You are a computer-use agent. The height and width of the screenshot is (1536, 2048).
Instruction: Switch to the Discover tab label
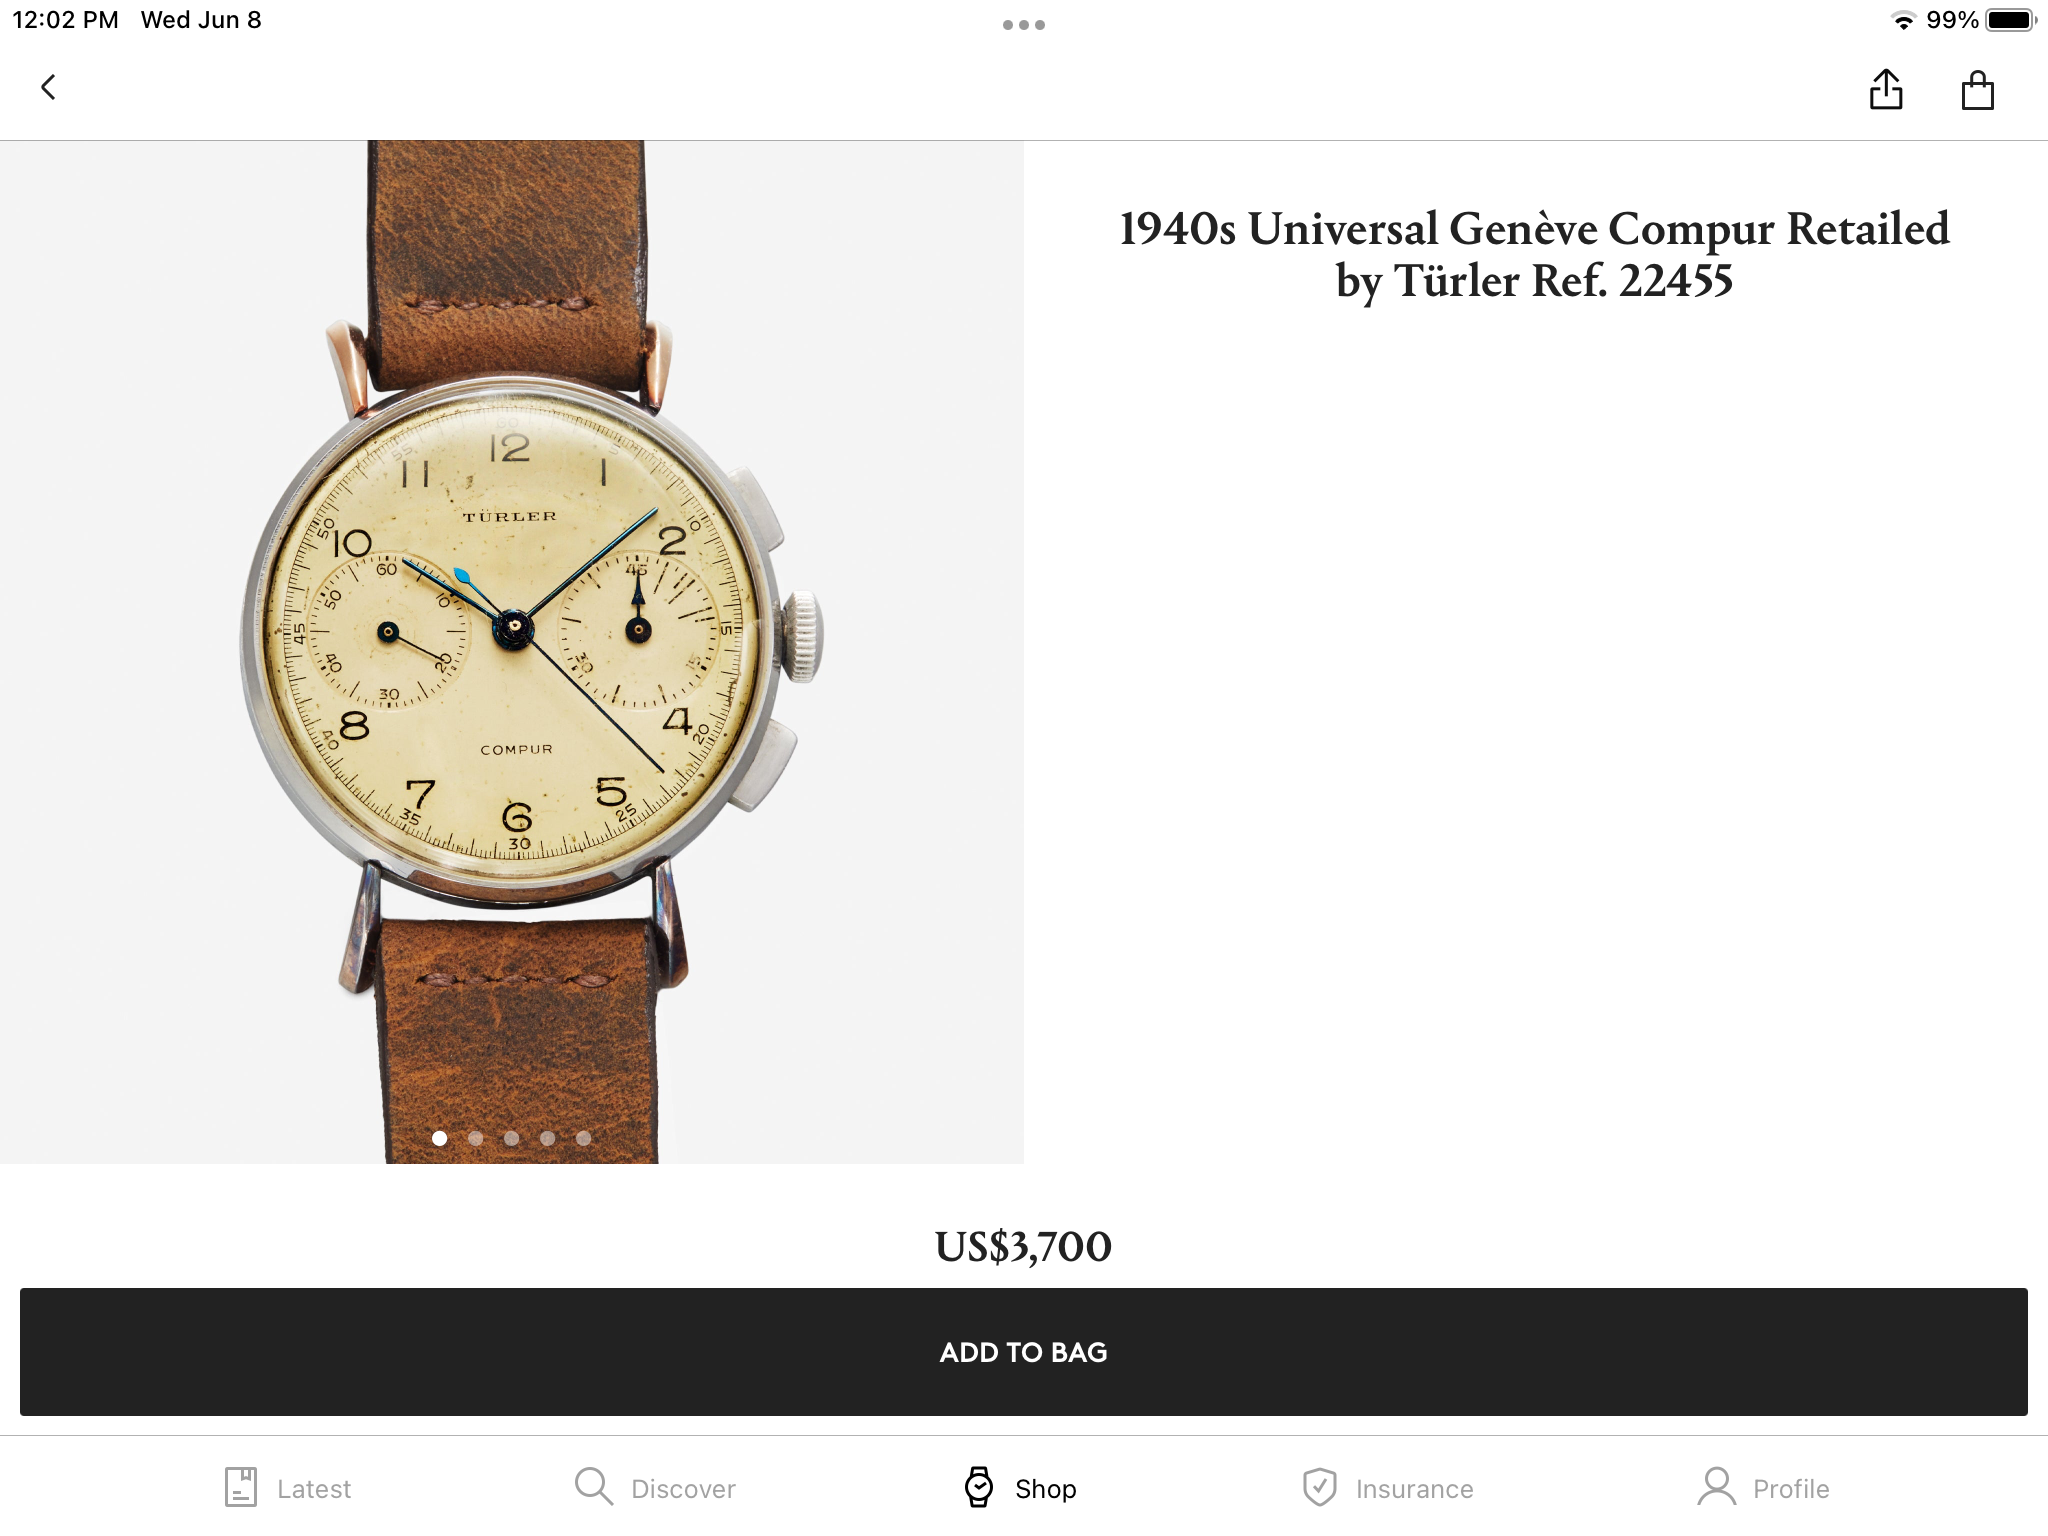click(683, 1489)
